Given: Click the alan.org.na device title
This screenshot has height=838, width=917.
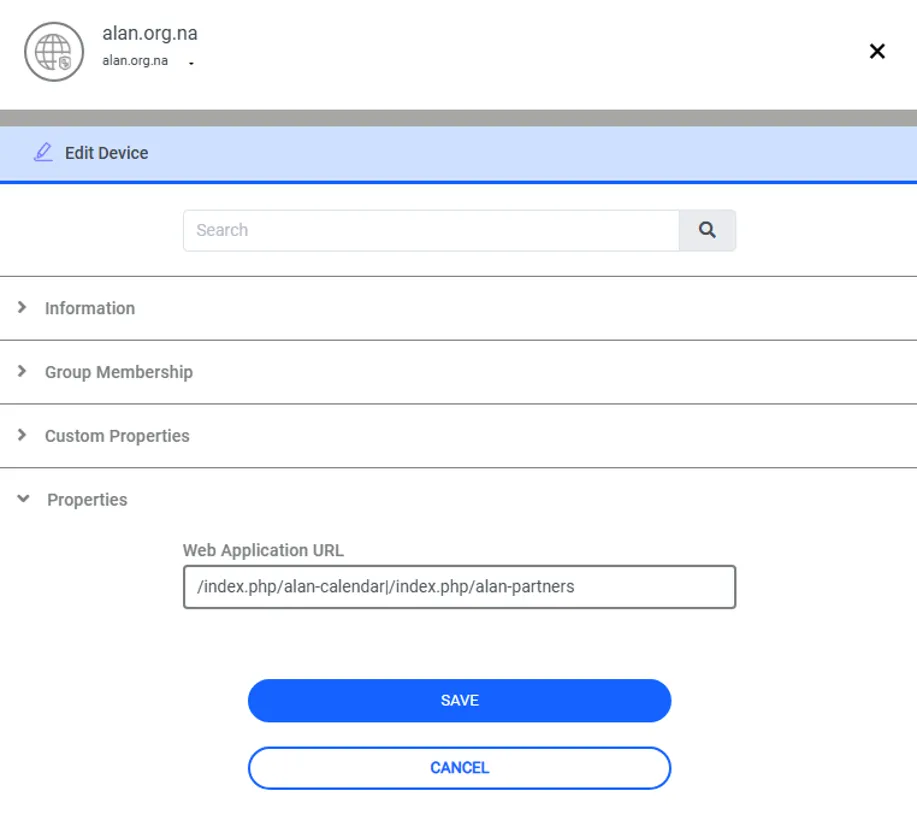Looking at the screenshot, I should (x=150, y=33).
